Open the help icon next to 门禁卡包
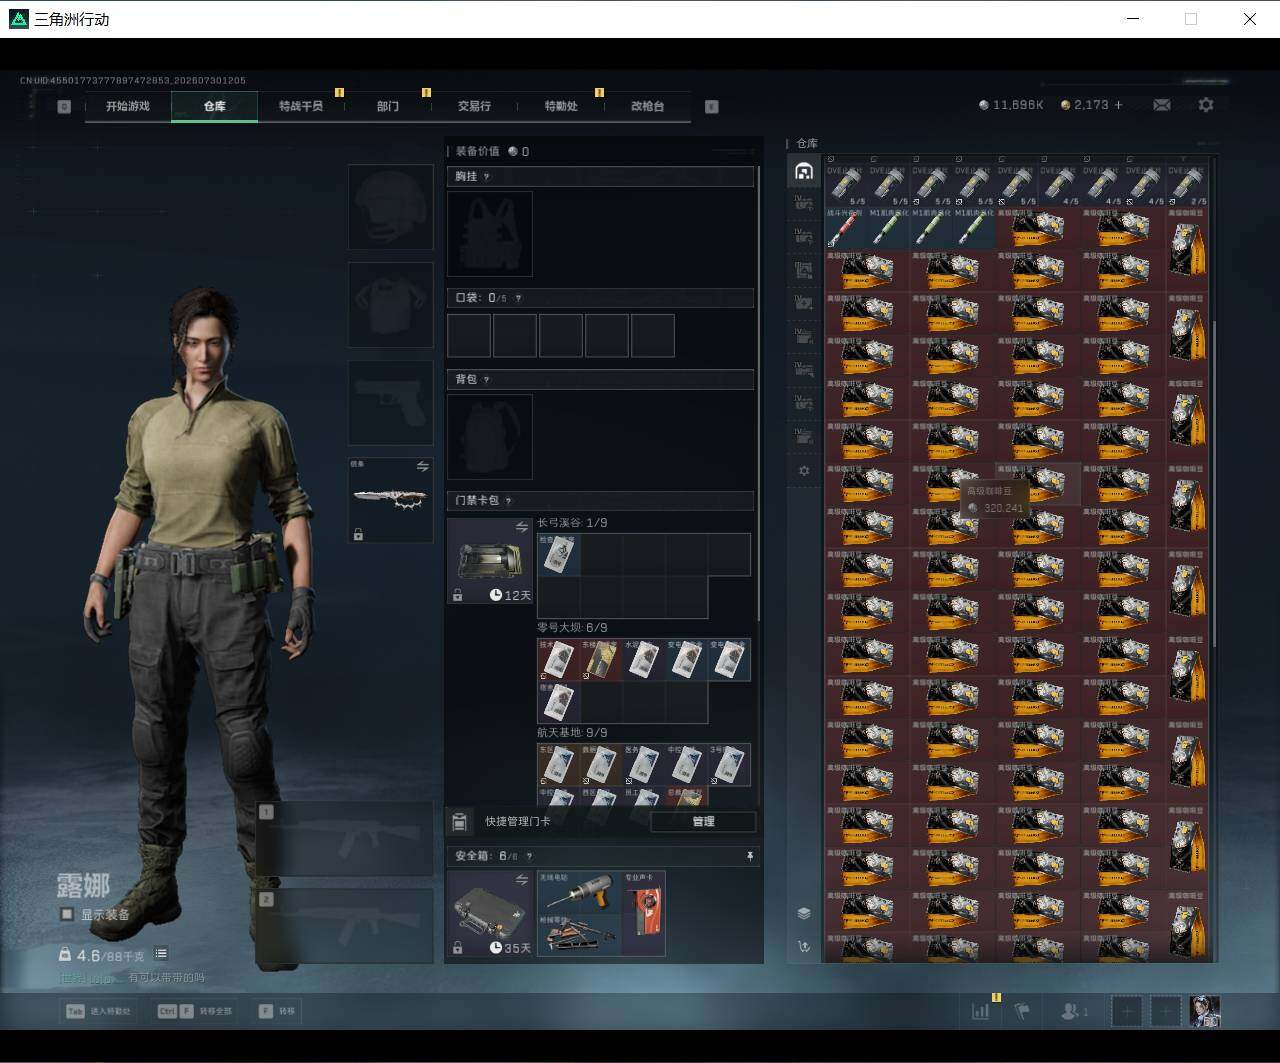The height and width of the screenshot is (1063, 1280). click(x=509, y=501)
